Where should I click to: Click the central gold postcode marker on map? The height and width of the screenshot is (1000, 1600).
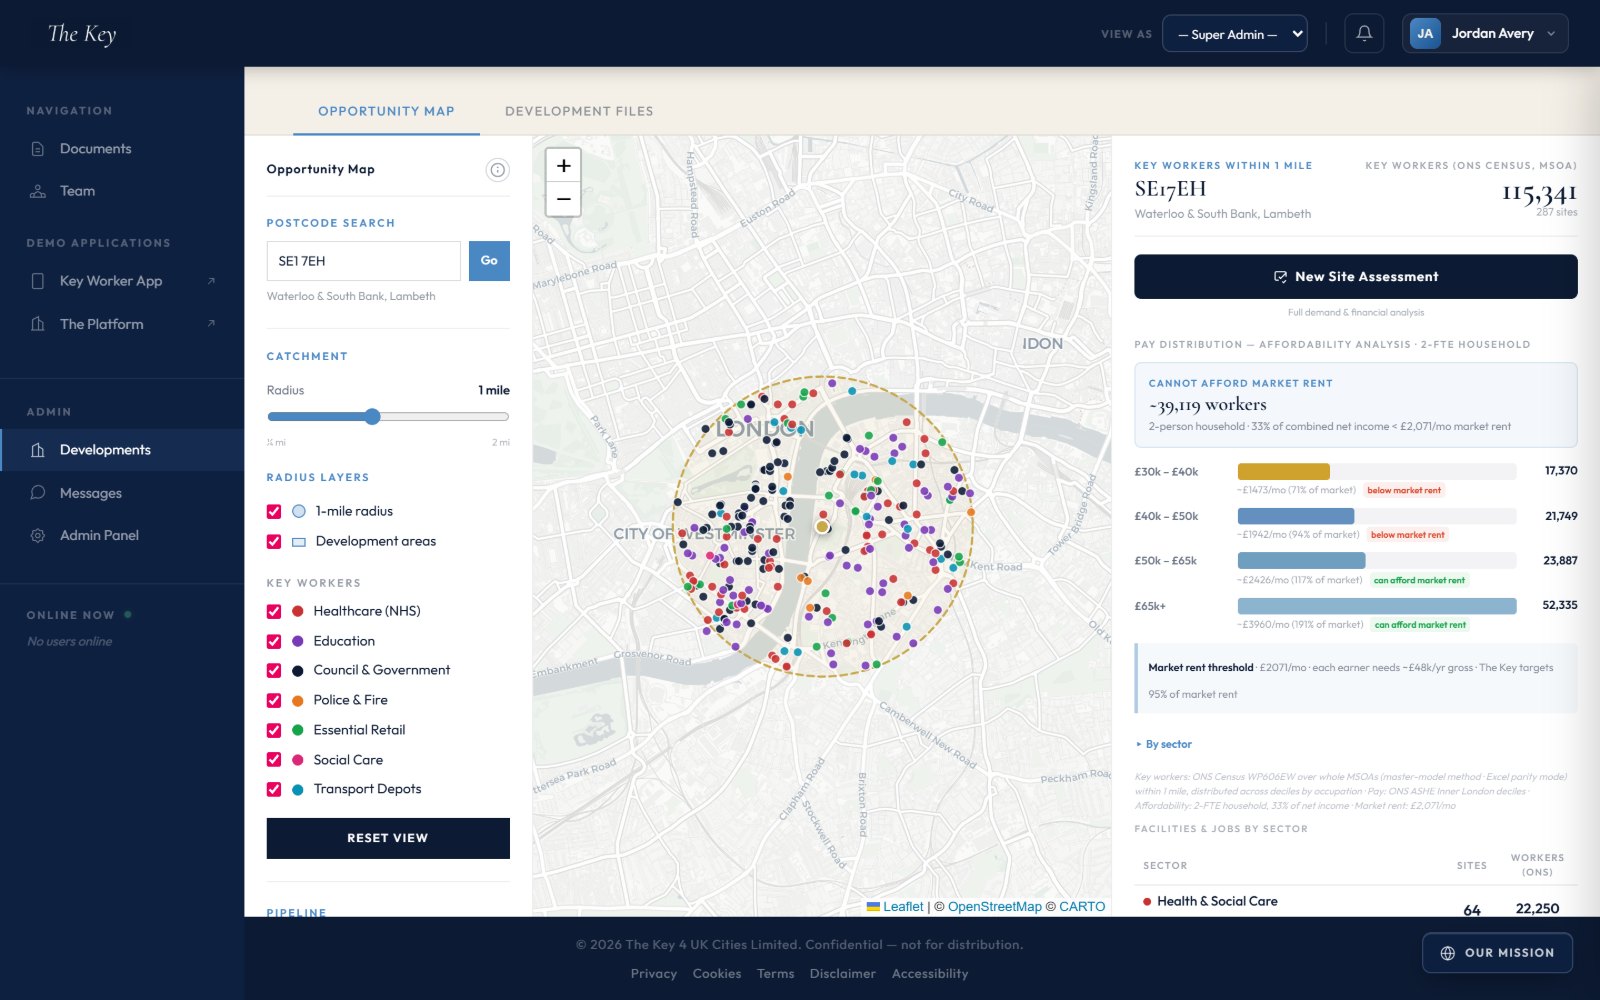[x=822, y=526]
